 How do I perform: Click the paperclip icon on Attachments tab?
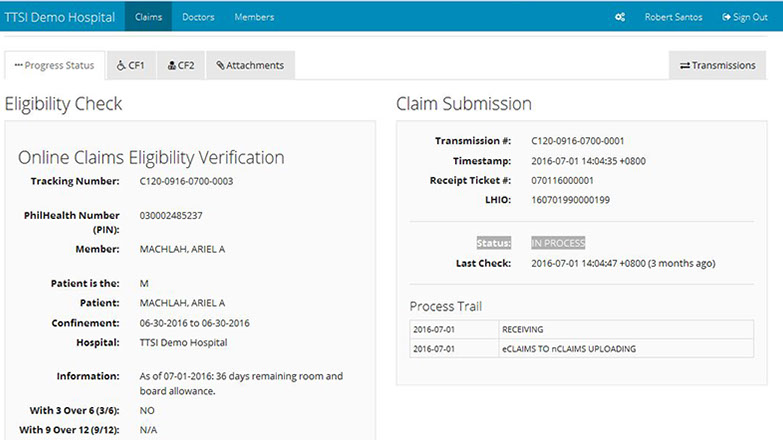click(x=220, y=66)
